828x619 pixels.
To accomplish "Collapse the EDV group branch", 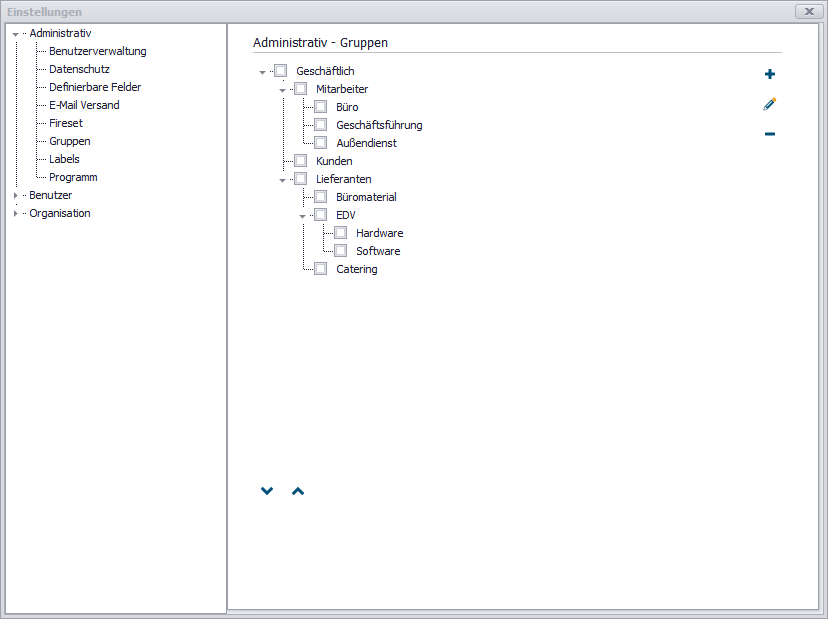I will (302, 216).
